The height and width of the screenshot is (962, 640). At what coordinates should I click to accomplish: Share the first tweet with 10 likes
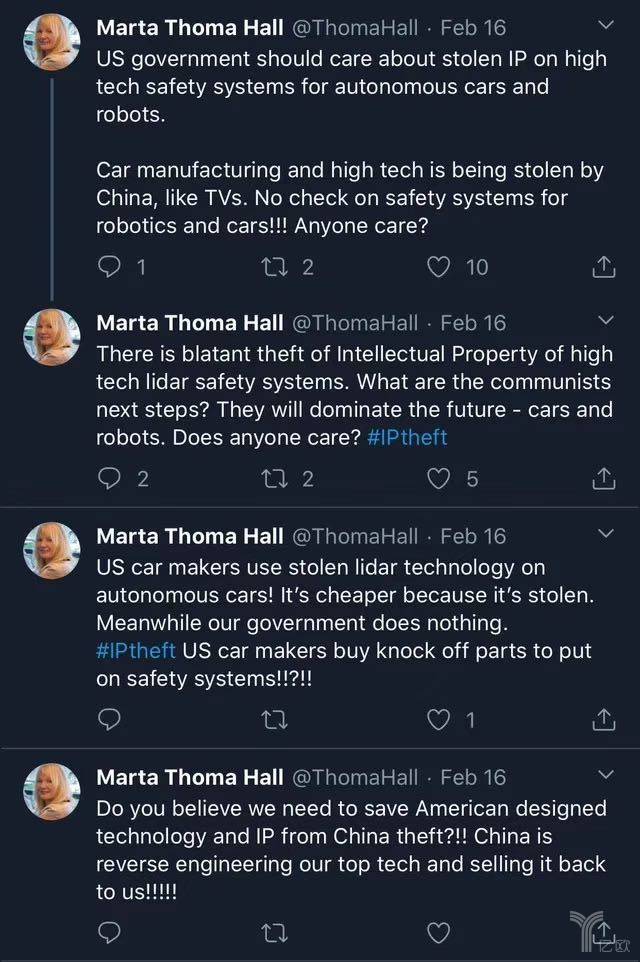tap(603, 266)
